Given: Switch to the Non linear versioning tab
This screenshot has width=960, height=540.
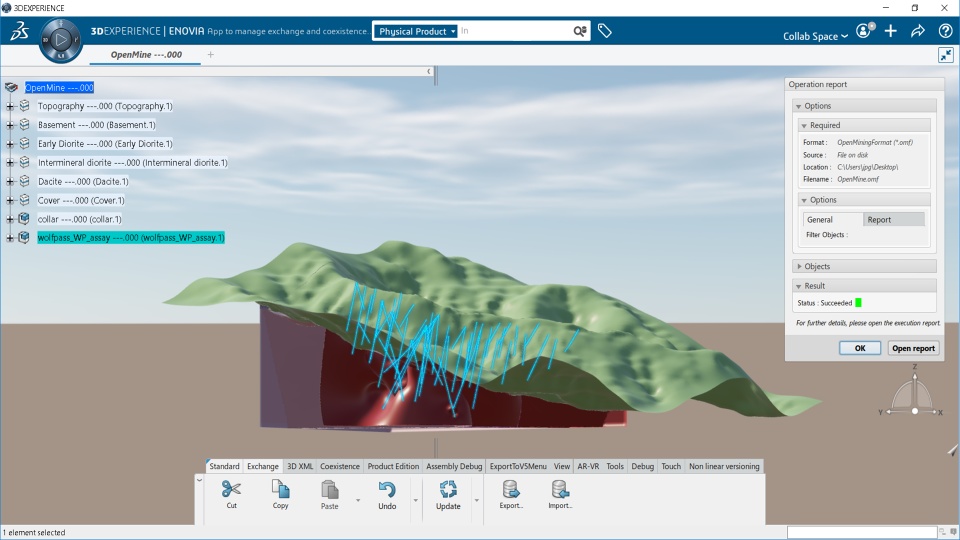Looking at the screenshot, I should tap(724, 467).
